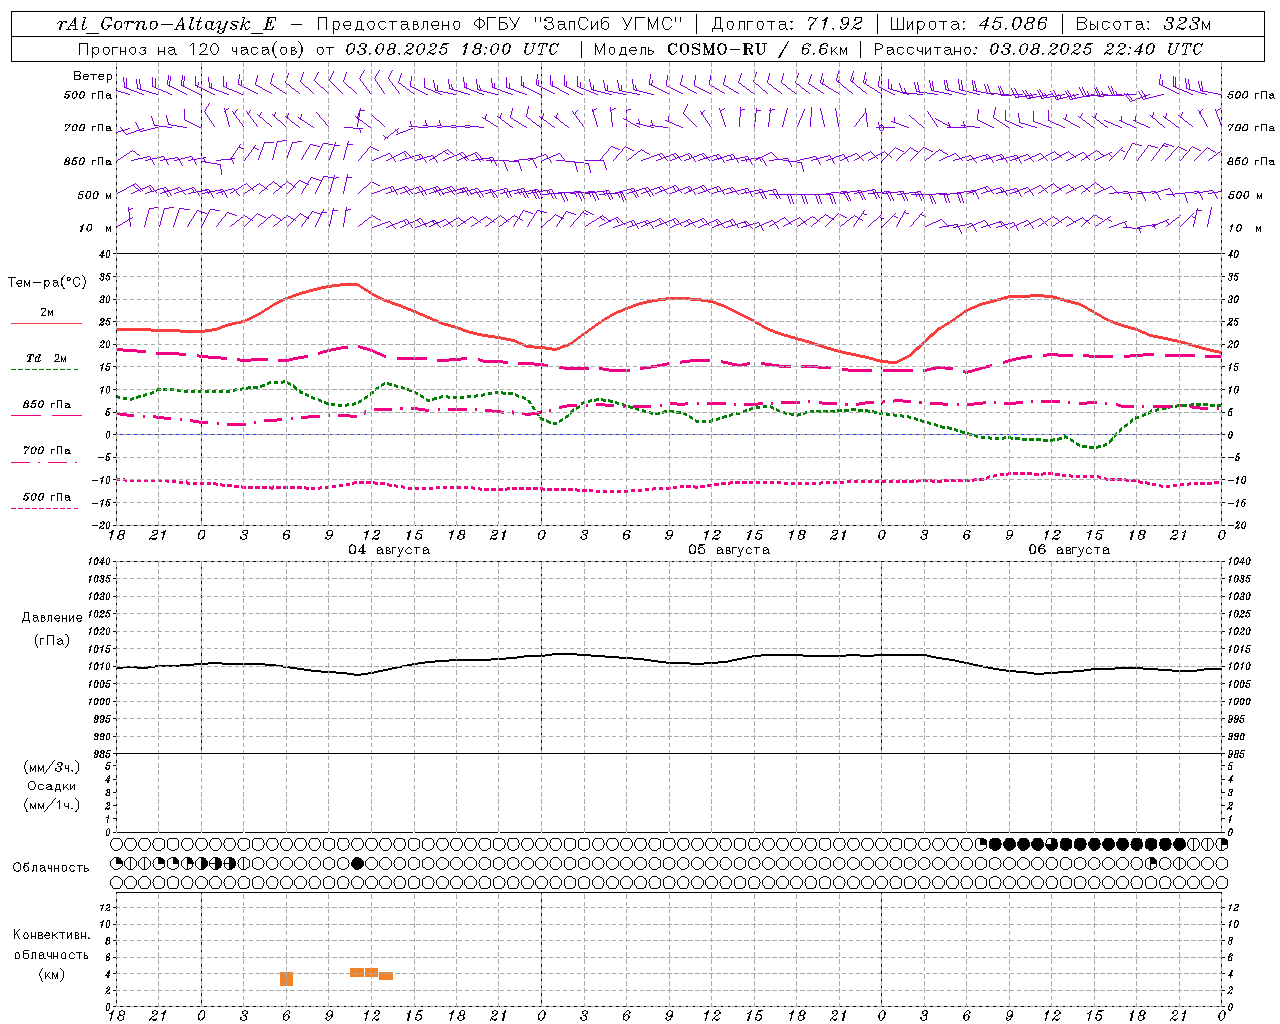This screenshot has height=1024, width=1280.
Task: Click the Конвективн. panel label
Action: (x=52, y=935)
